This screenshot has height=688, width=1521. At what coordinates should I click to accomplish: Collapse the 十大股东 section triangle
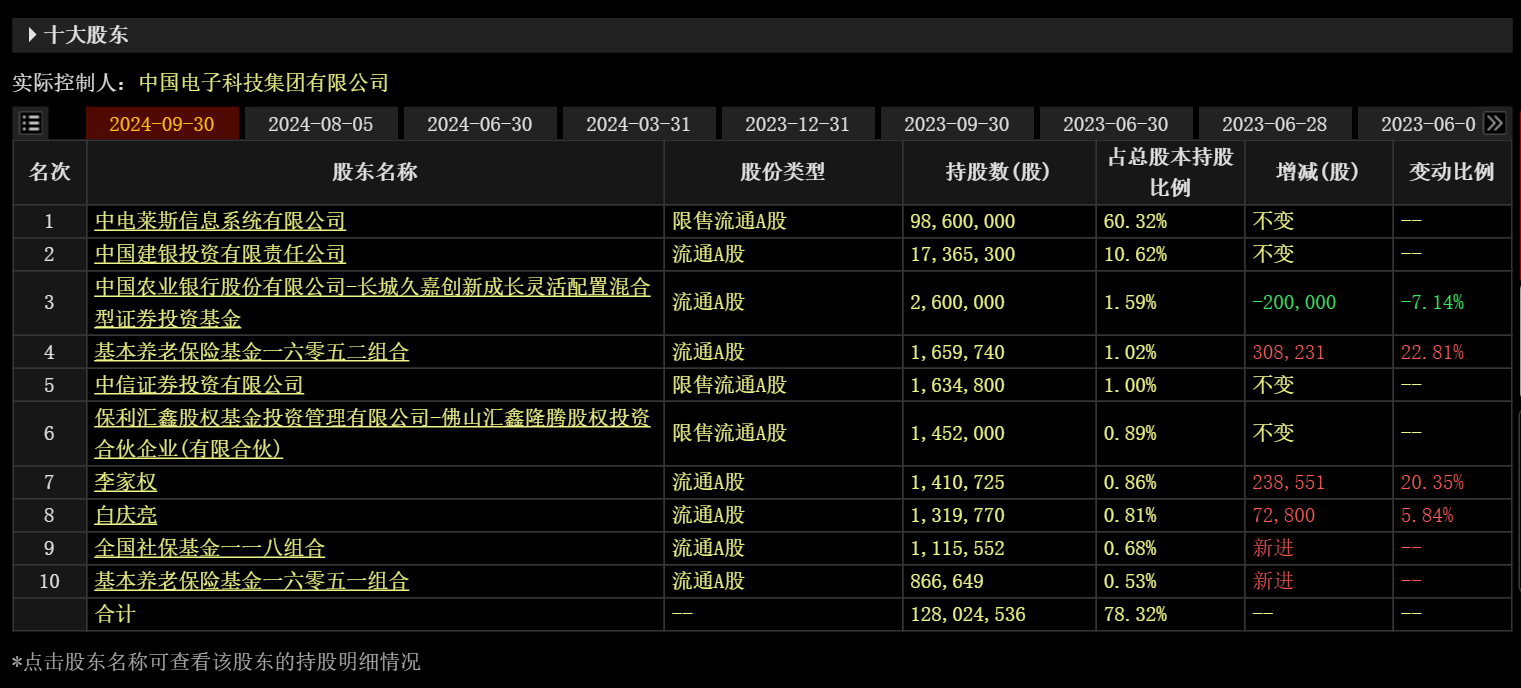(x=32, y=36)
